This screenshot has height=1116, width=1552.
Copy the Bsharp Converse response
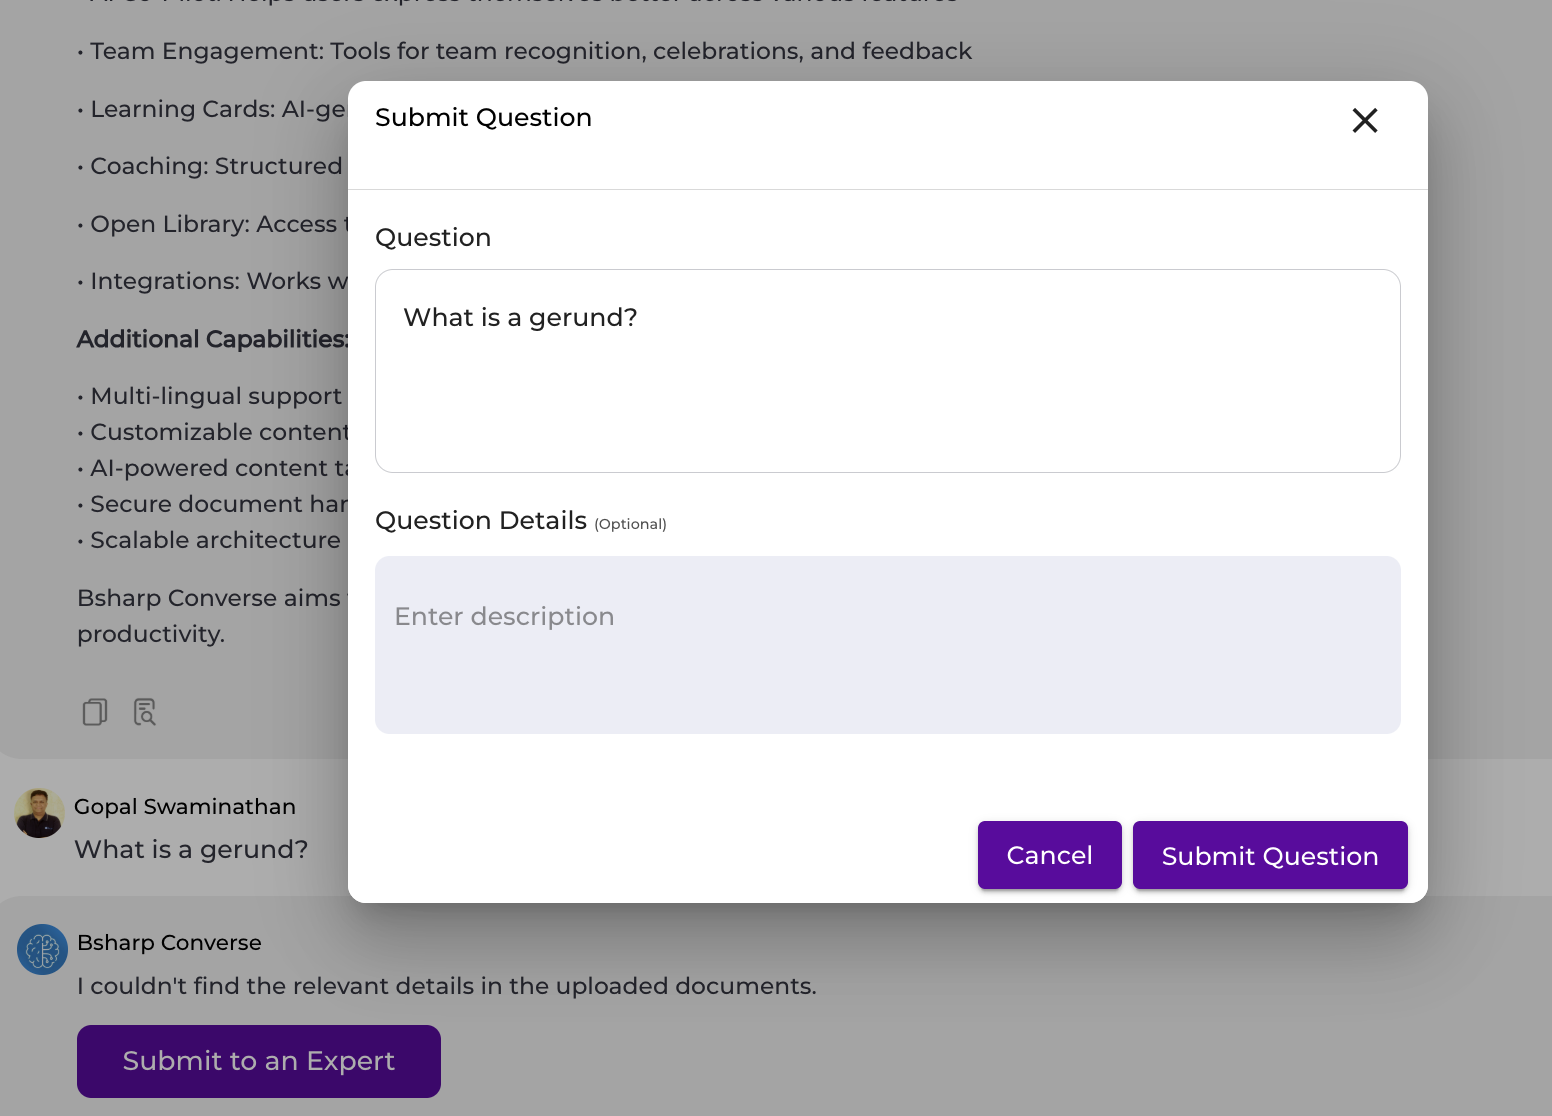click(x=95, y=712)
